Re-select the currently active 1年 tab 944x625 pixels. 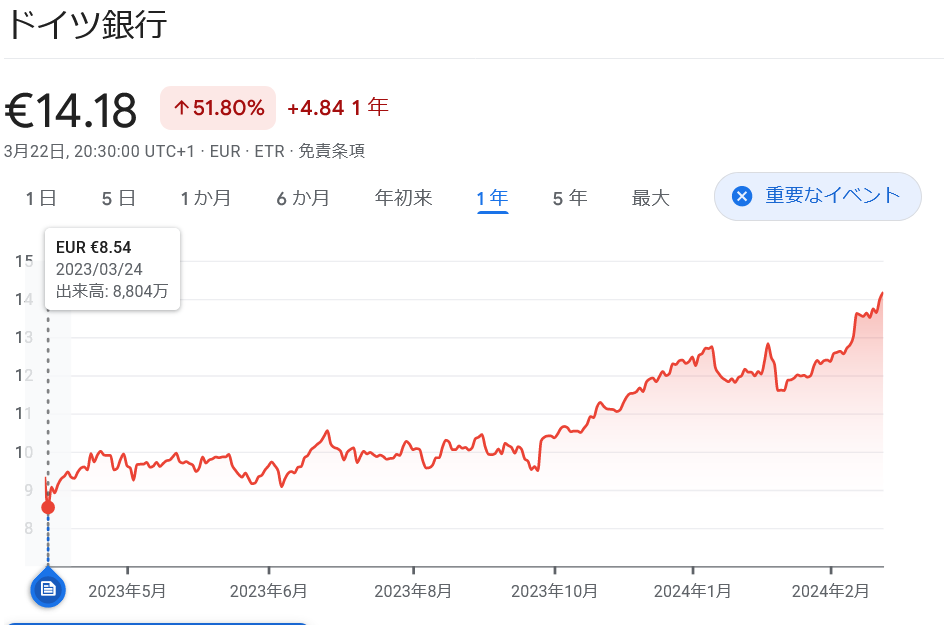point(491,198)
